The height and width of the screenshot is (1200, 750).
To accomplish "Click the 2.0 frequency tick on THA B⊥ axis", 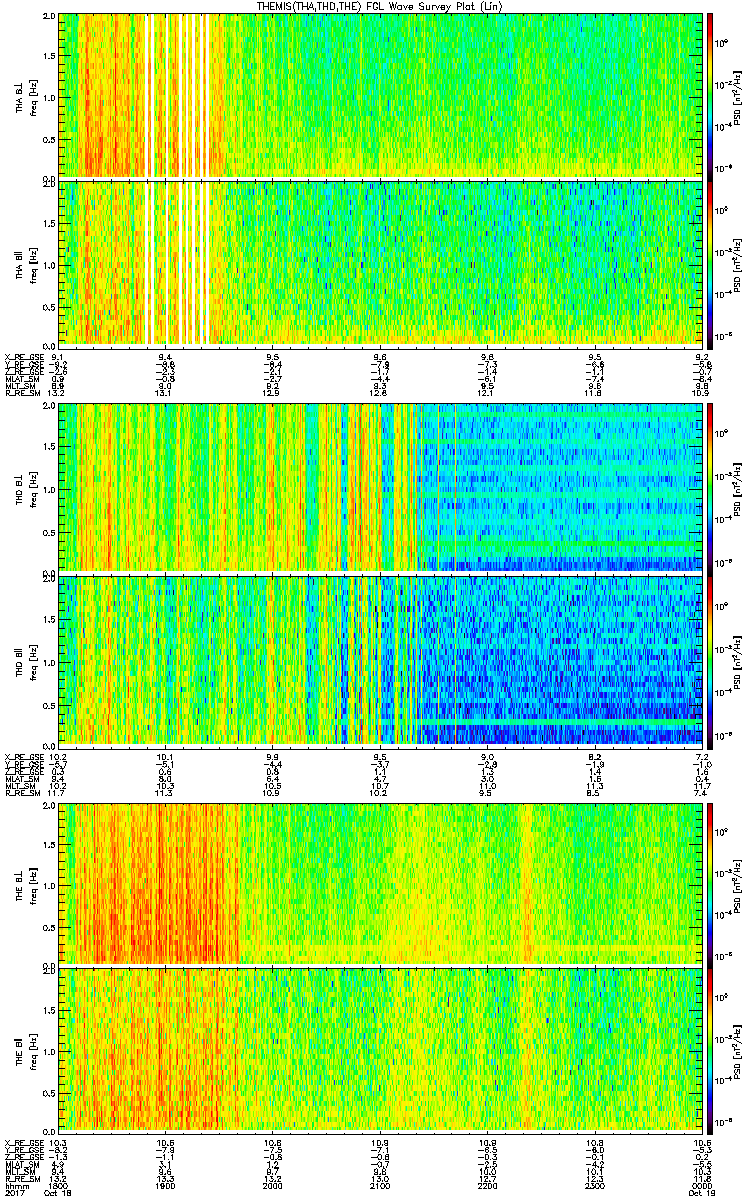I will pyautogui.click(x=48, y=17).
